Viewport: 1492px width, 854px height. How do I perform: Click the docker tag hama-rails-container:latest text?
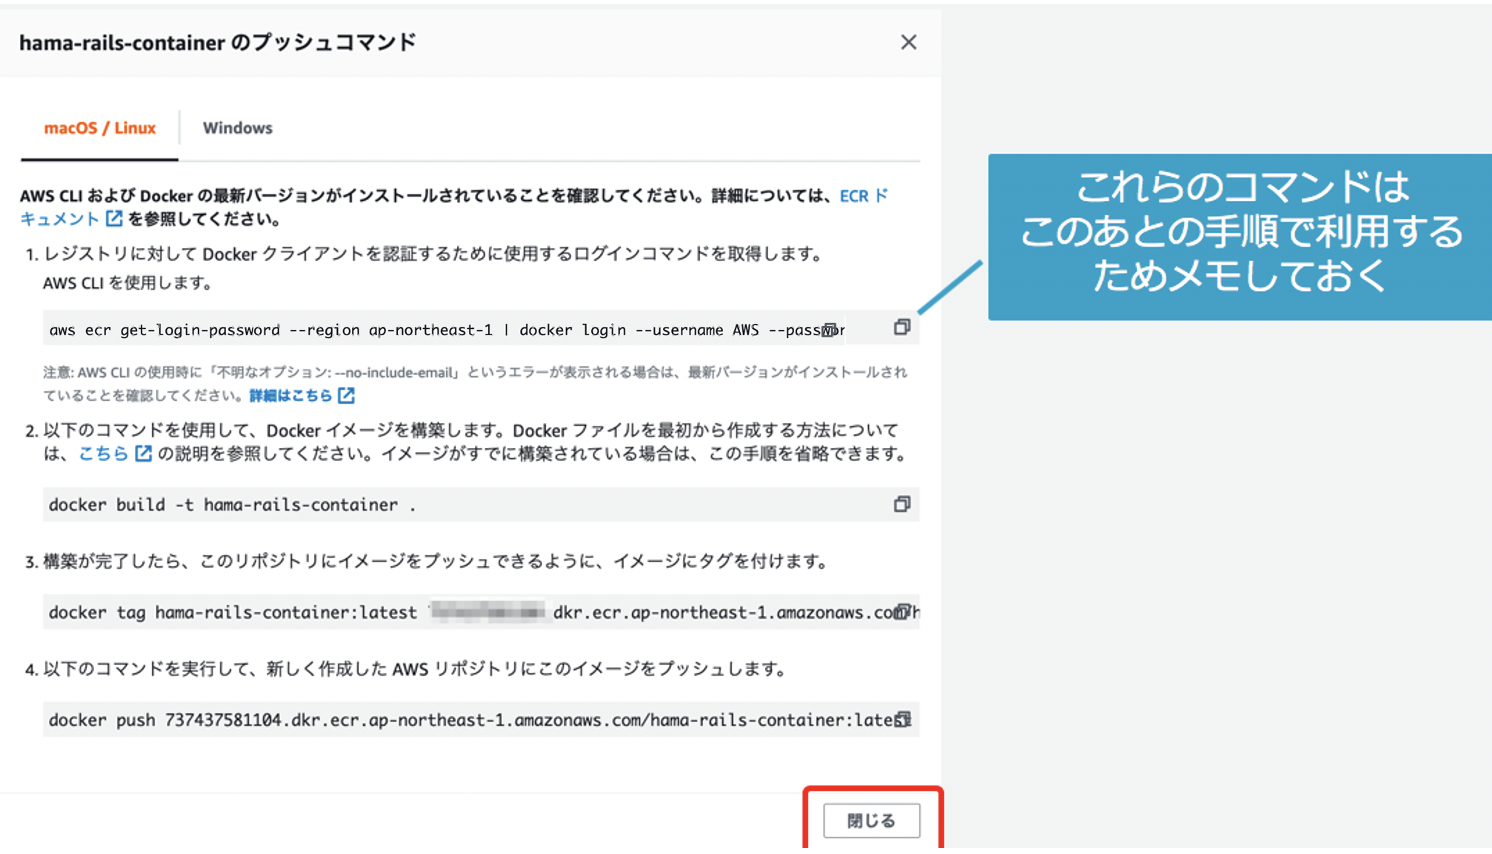[232, 612]
